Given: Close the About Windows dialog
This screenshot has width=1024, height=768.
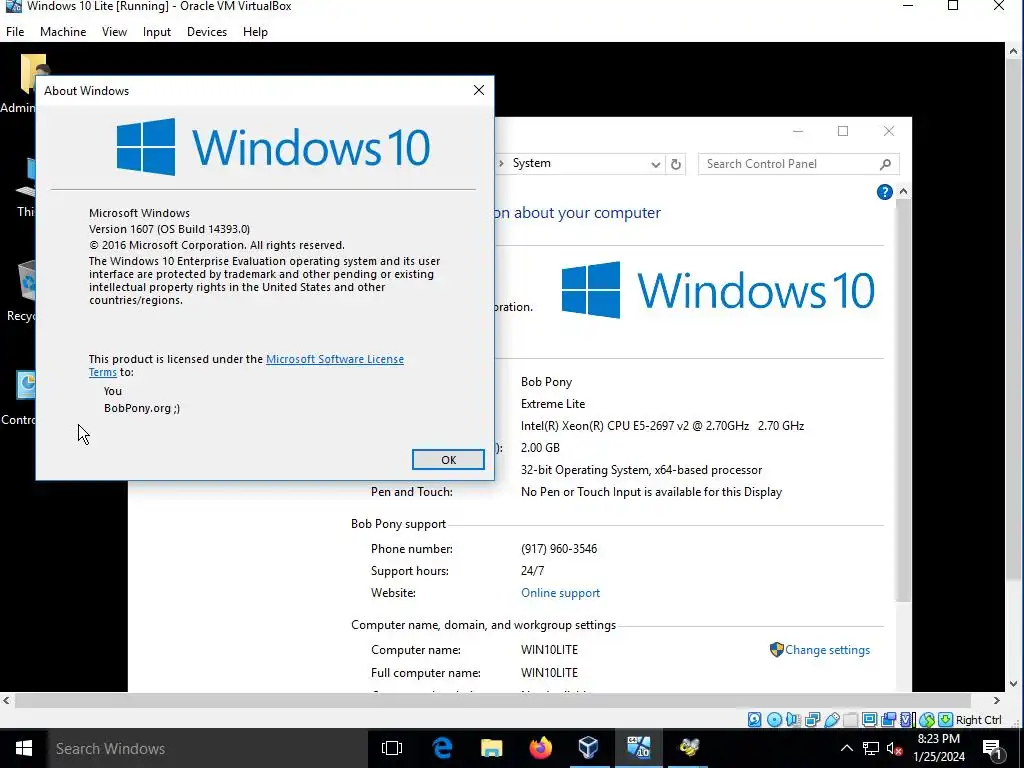Looking at the screenshot, I should pyautogui.click(x=479, y=90).
